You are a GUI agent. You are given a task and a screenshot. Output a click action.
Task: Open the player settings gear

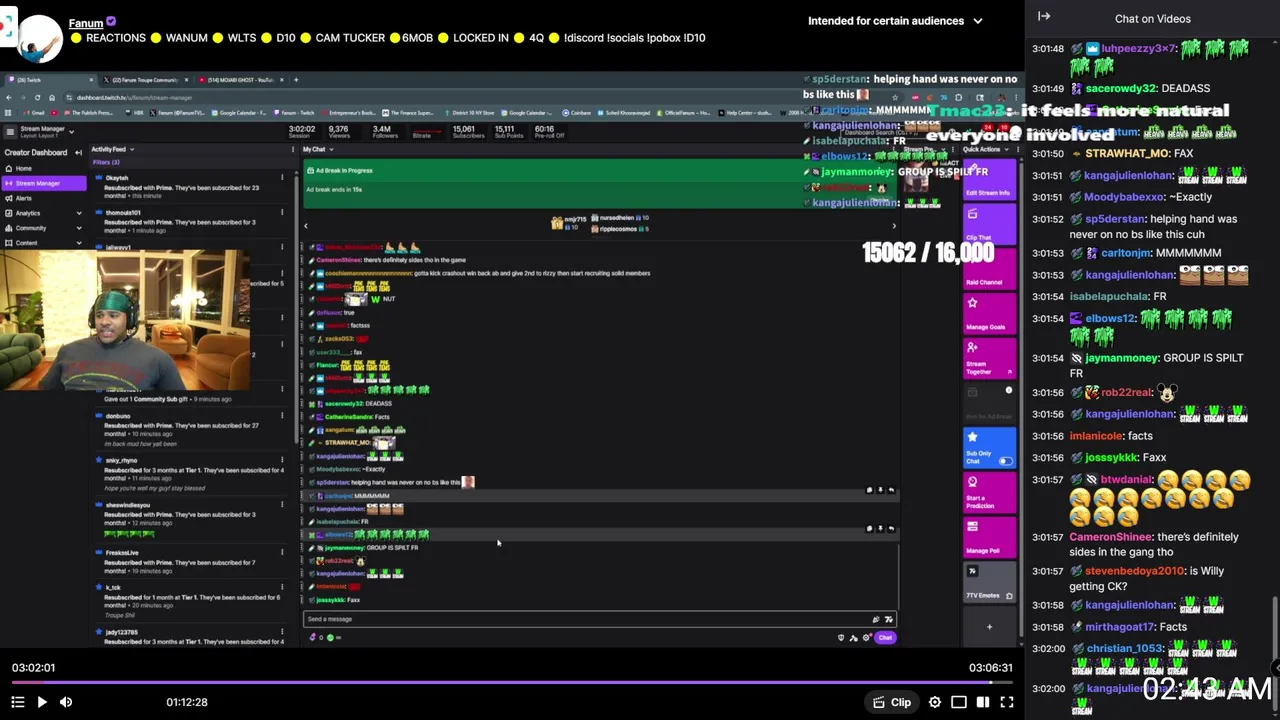click(935, 702)
